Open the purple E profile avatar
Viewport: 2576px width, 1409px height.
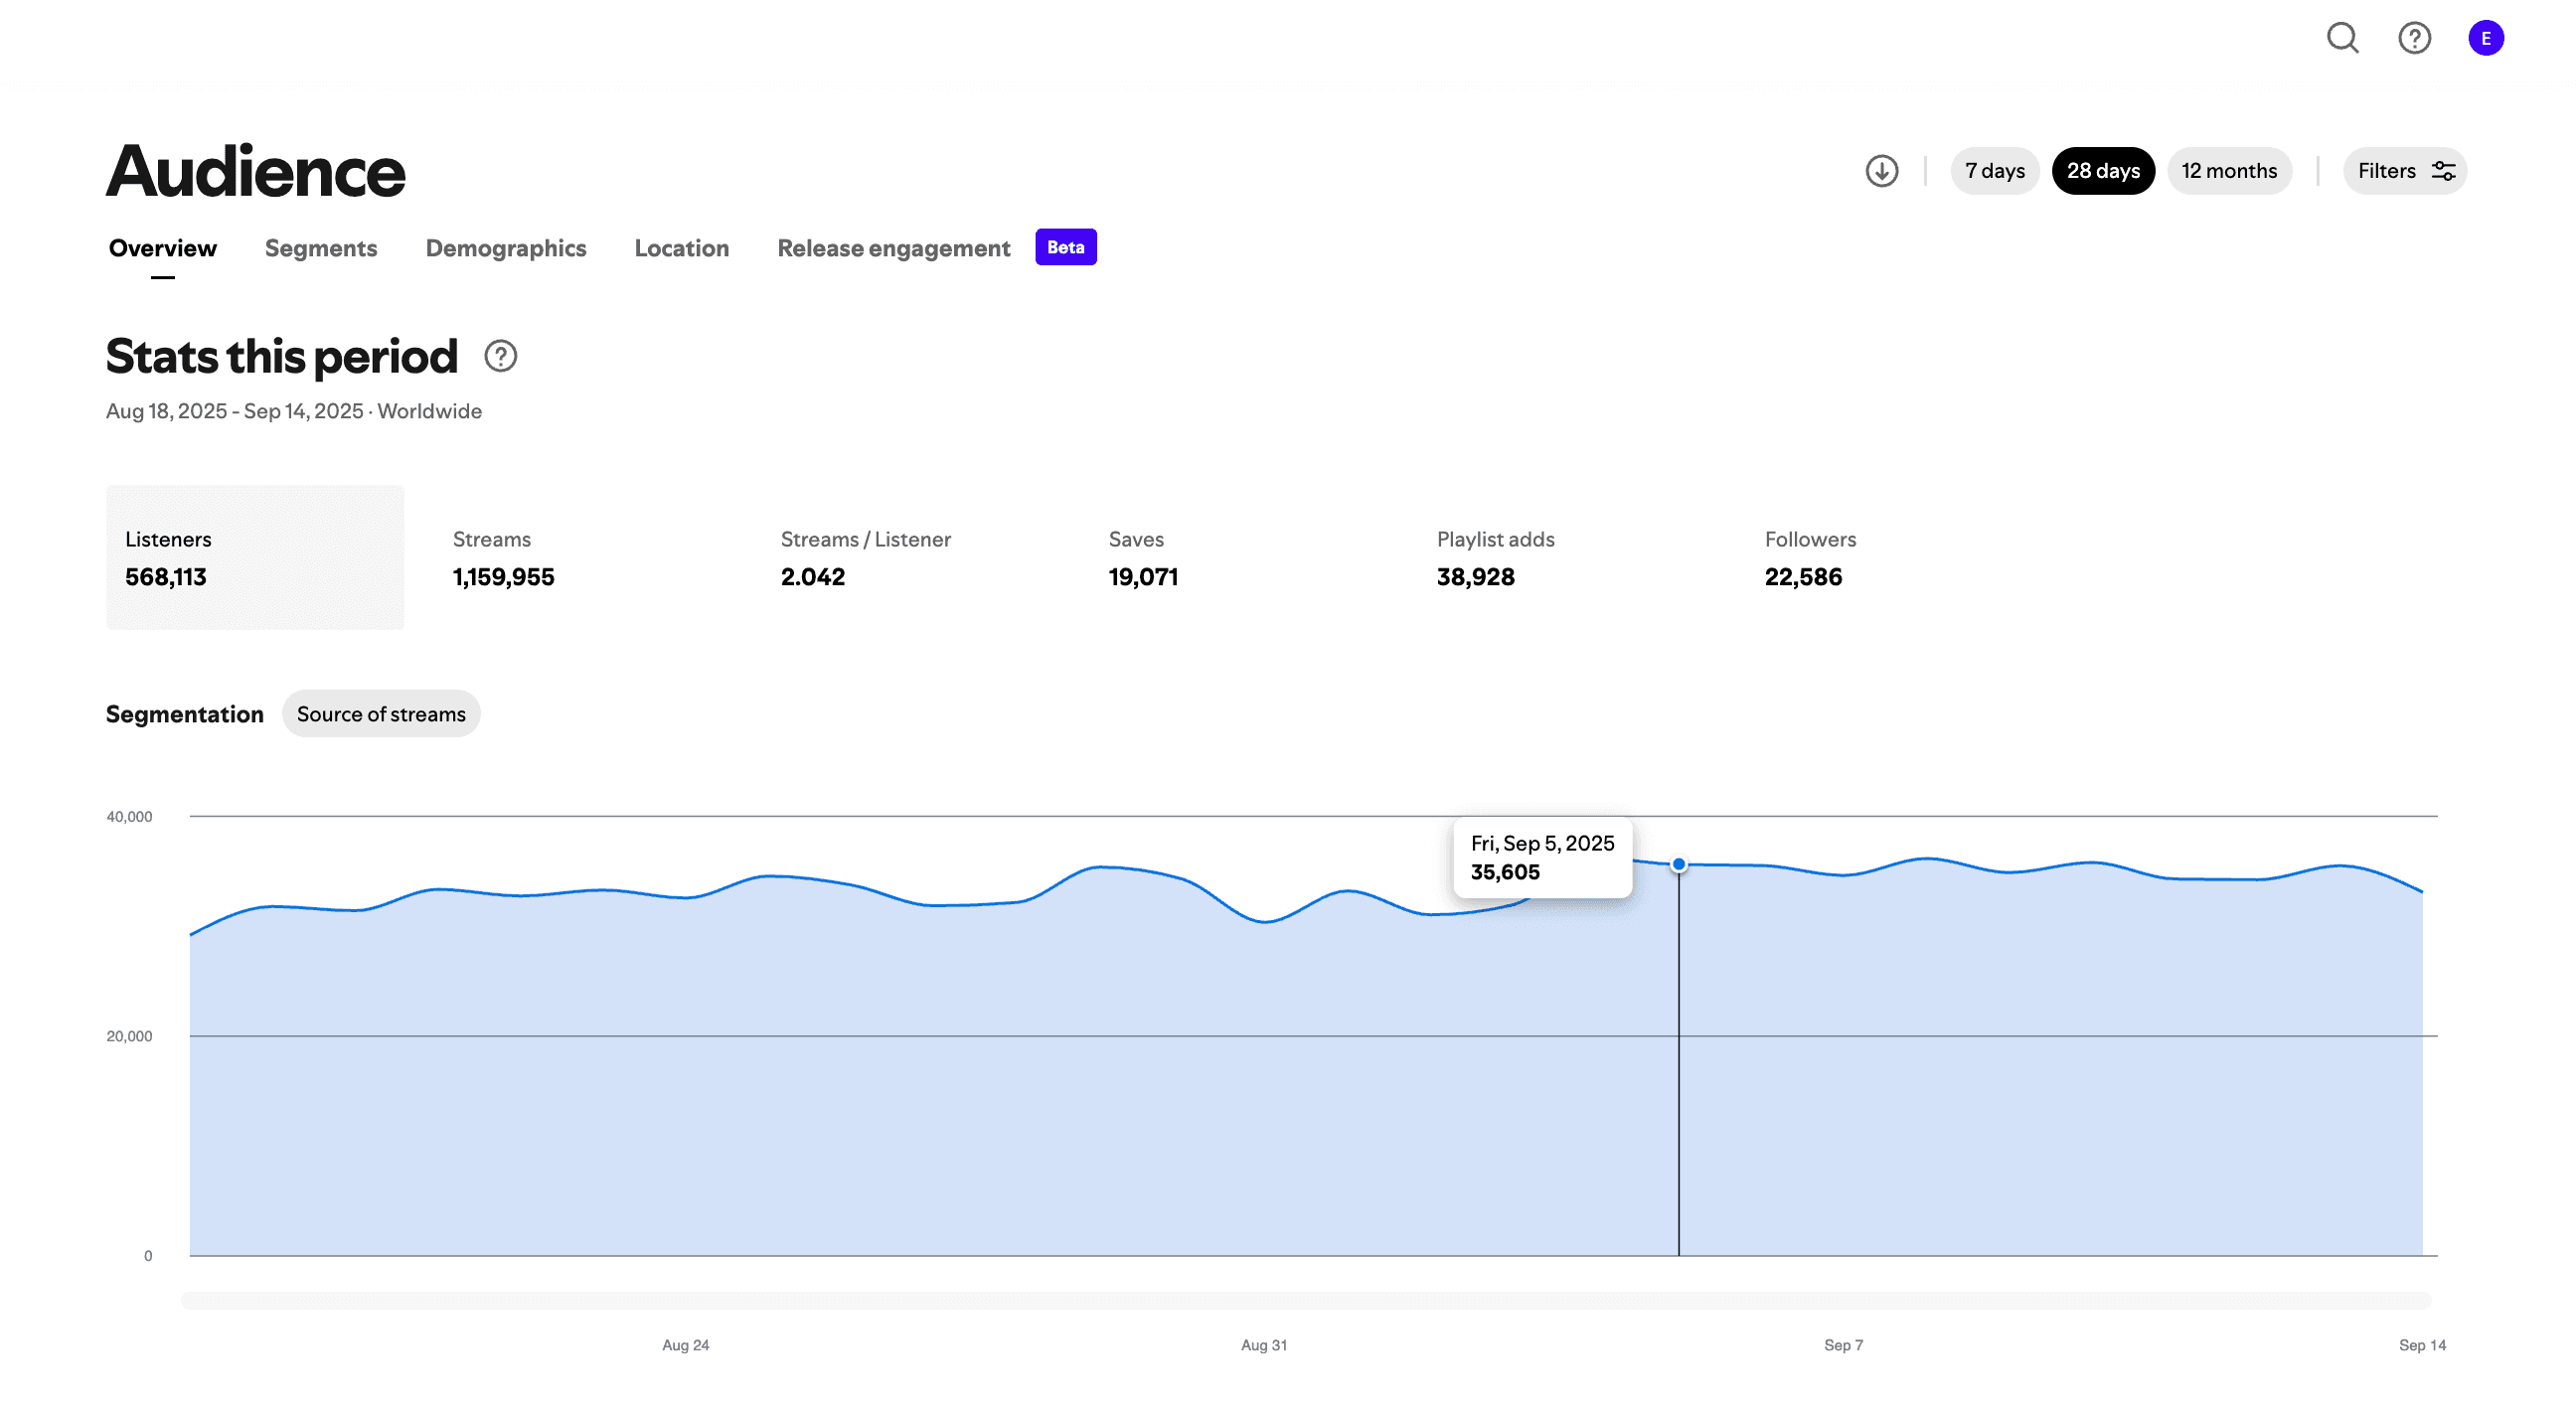point(2486,38)
